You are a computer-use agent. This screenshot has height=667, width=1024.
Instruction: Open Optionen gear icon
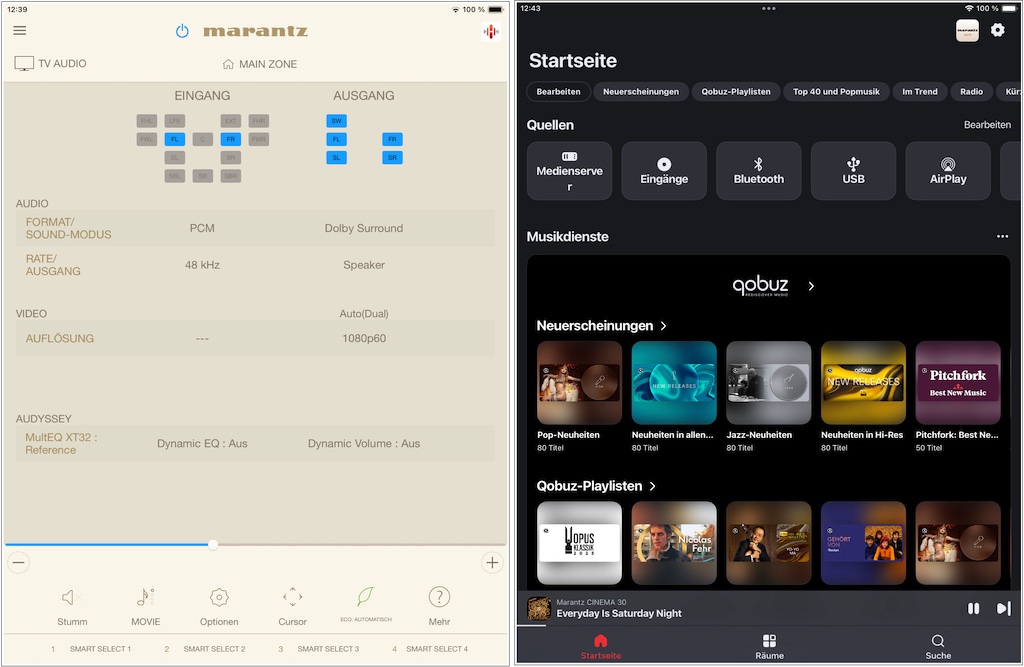219,598
